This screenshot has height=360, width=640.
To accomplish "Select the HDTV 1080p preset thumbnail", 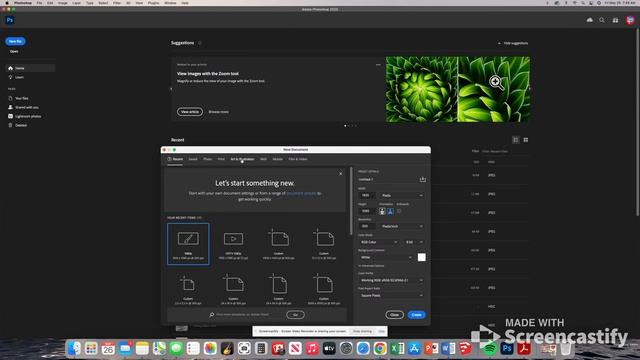I will tap(233, 244).
